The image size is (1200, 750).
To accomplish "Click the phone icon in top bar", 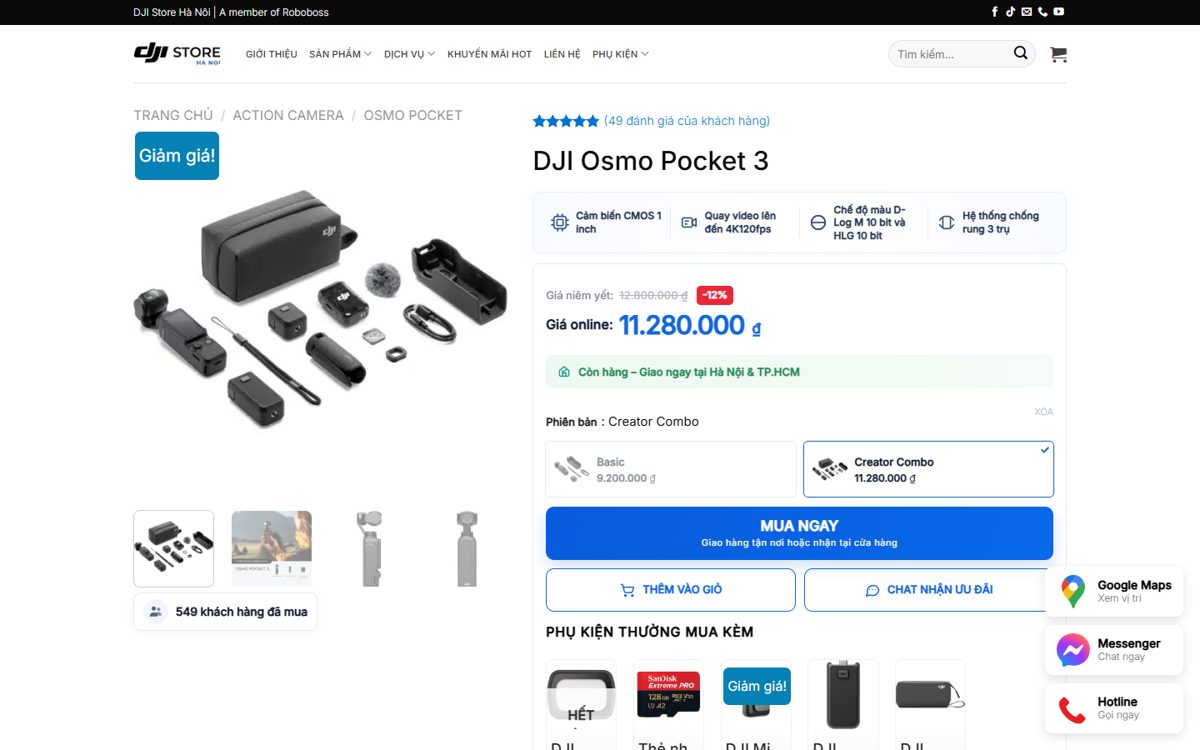I will pos(1042,12).
